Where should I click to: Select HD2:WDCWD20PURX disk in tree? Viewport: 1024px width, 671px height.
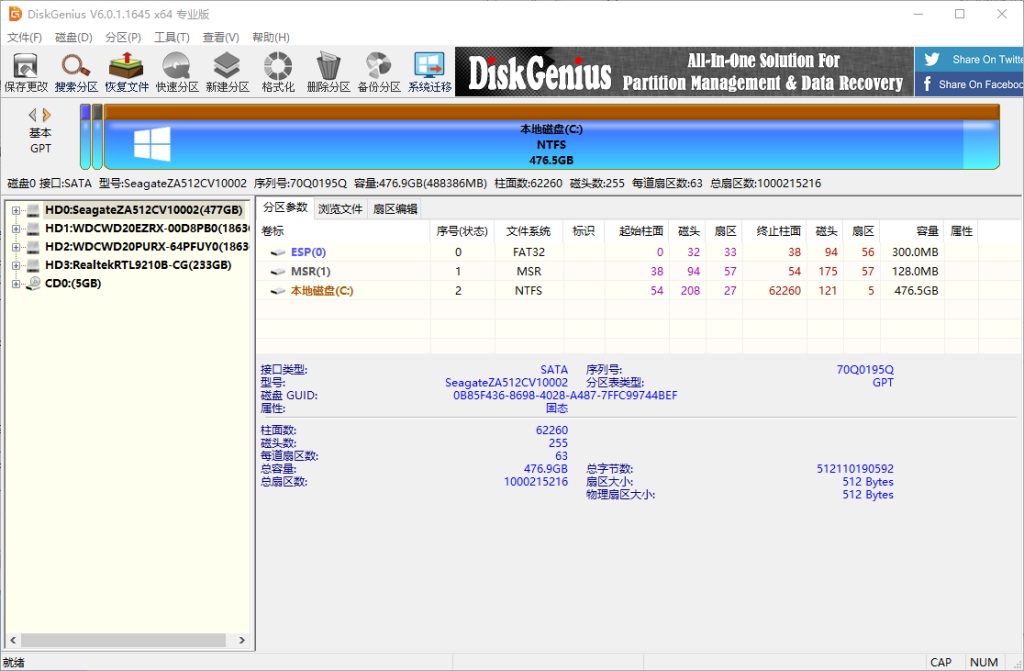147,246
